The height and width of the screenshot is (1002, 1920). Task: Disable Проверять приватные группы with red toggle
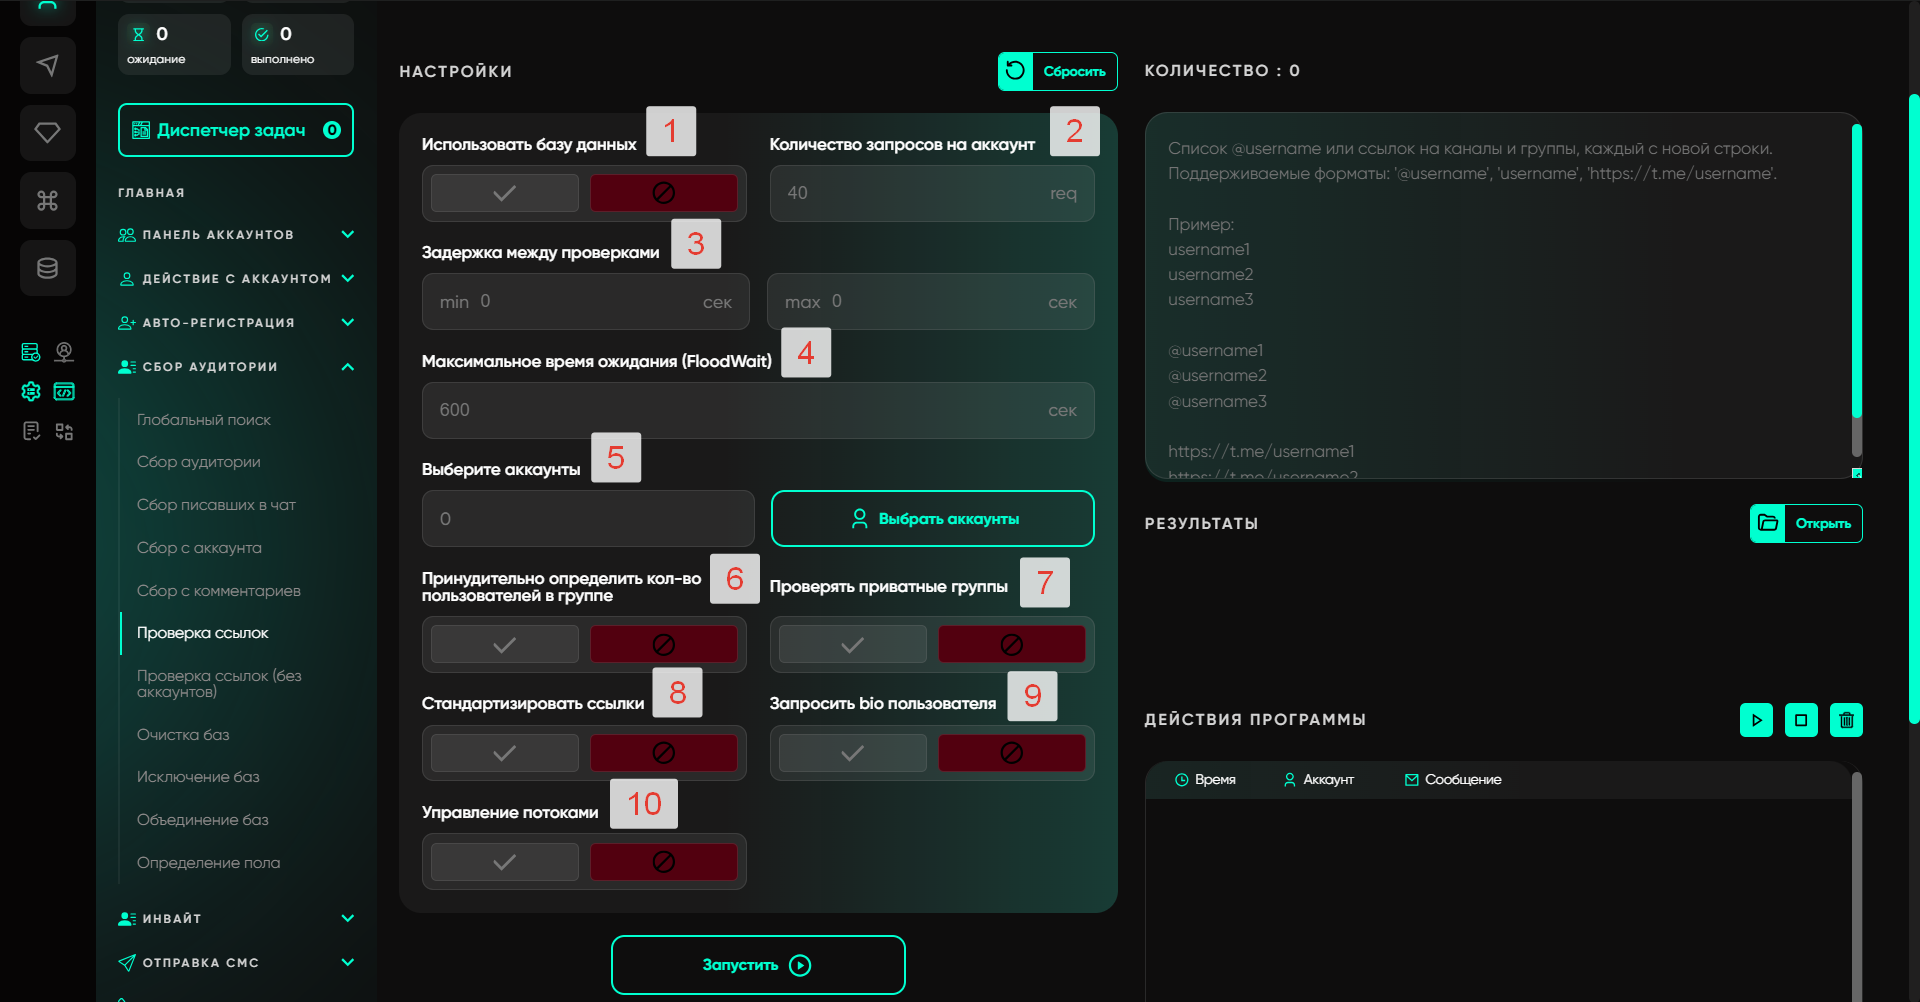click(x=1011, y=645)
